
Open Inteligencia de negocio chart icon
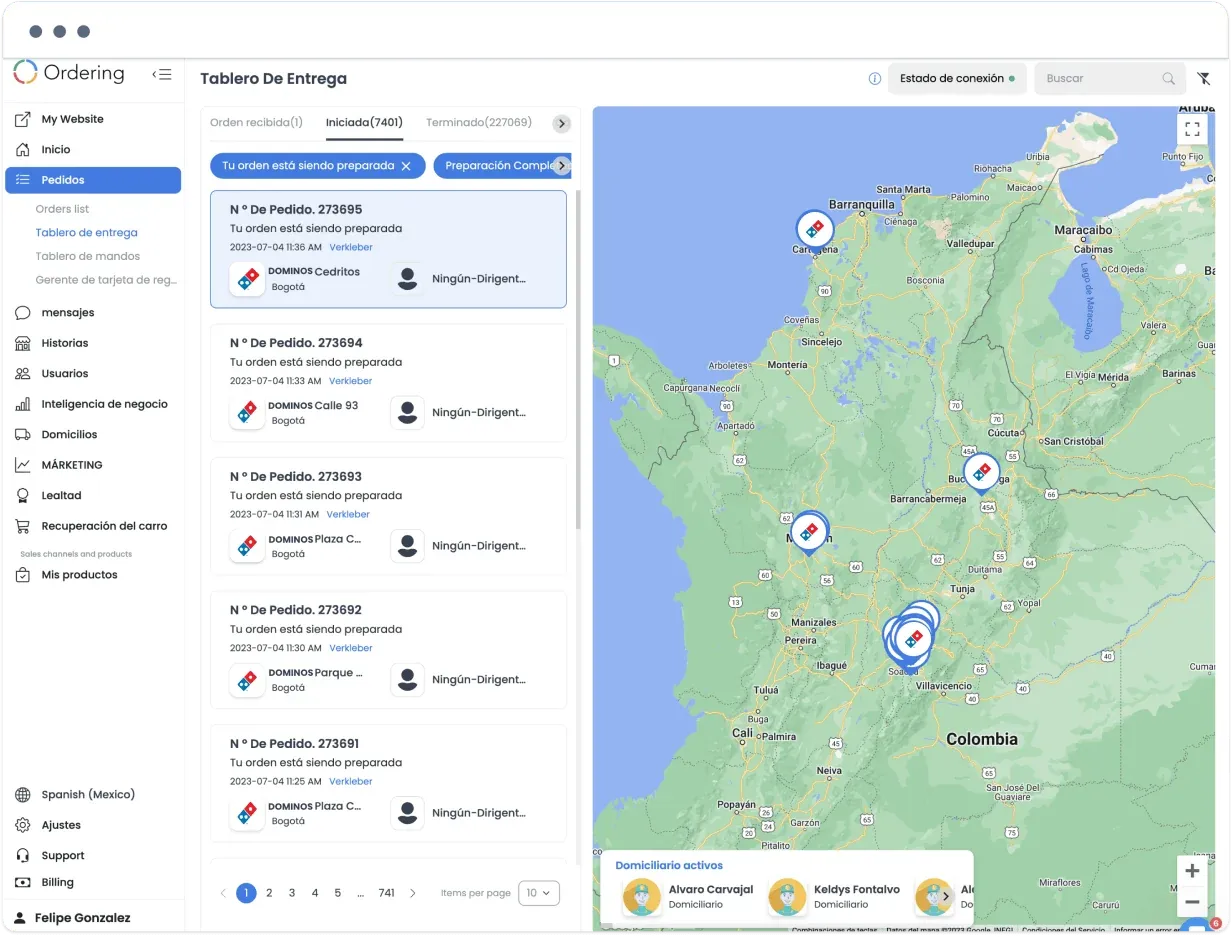click(23, 404)
